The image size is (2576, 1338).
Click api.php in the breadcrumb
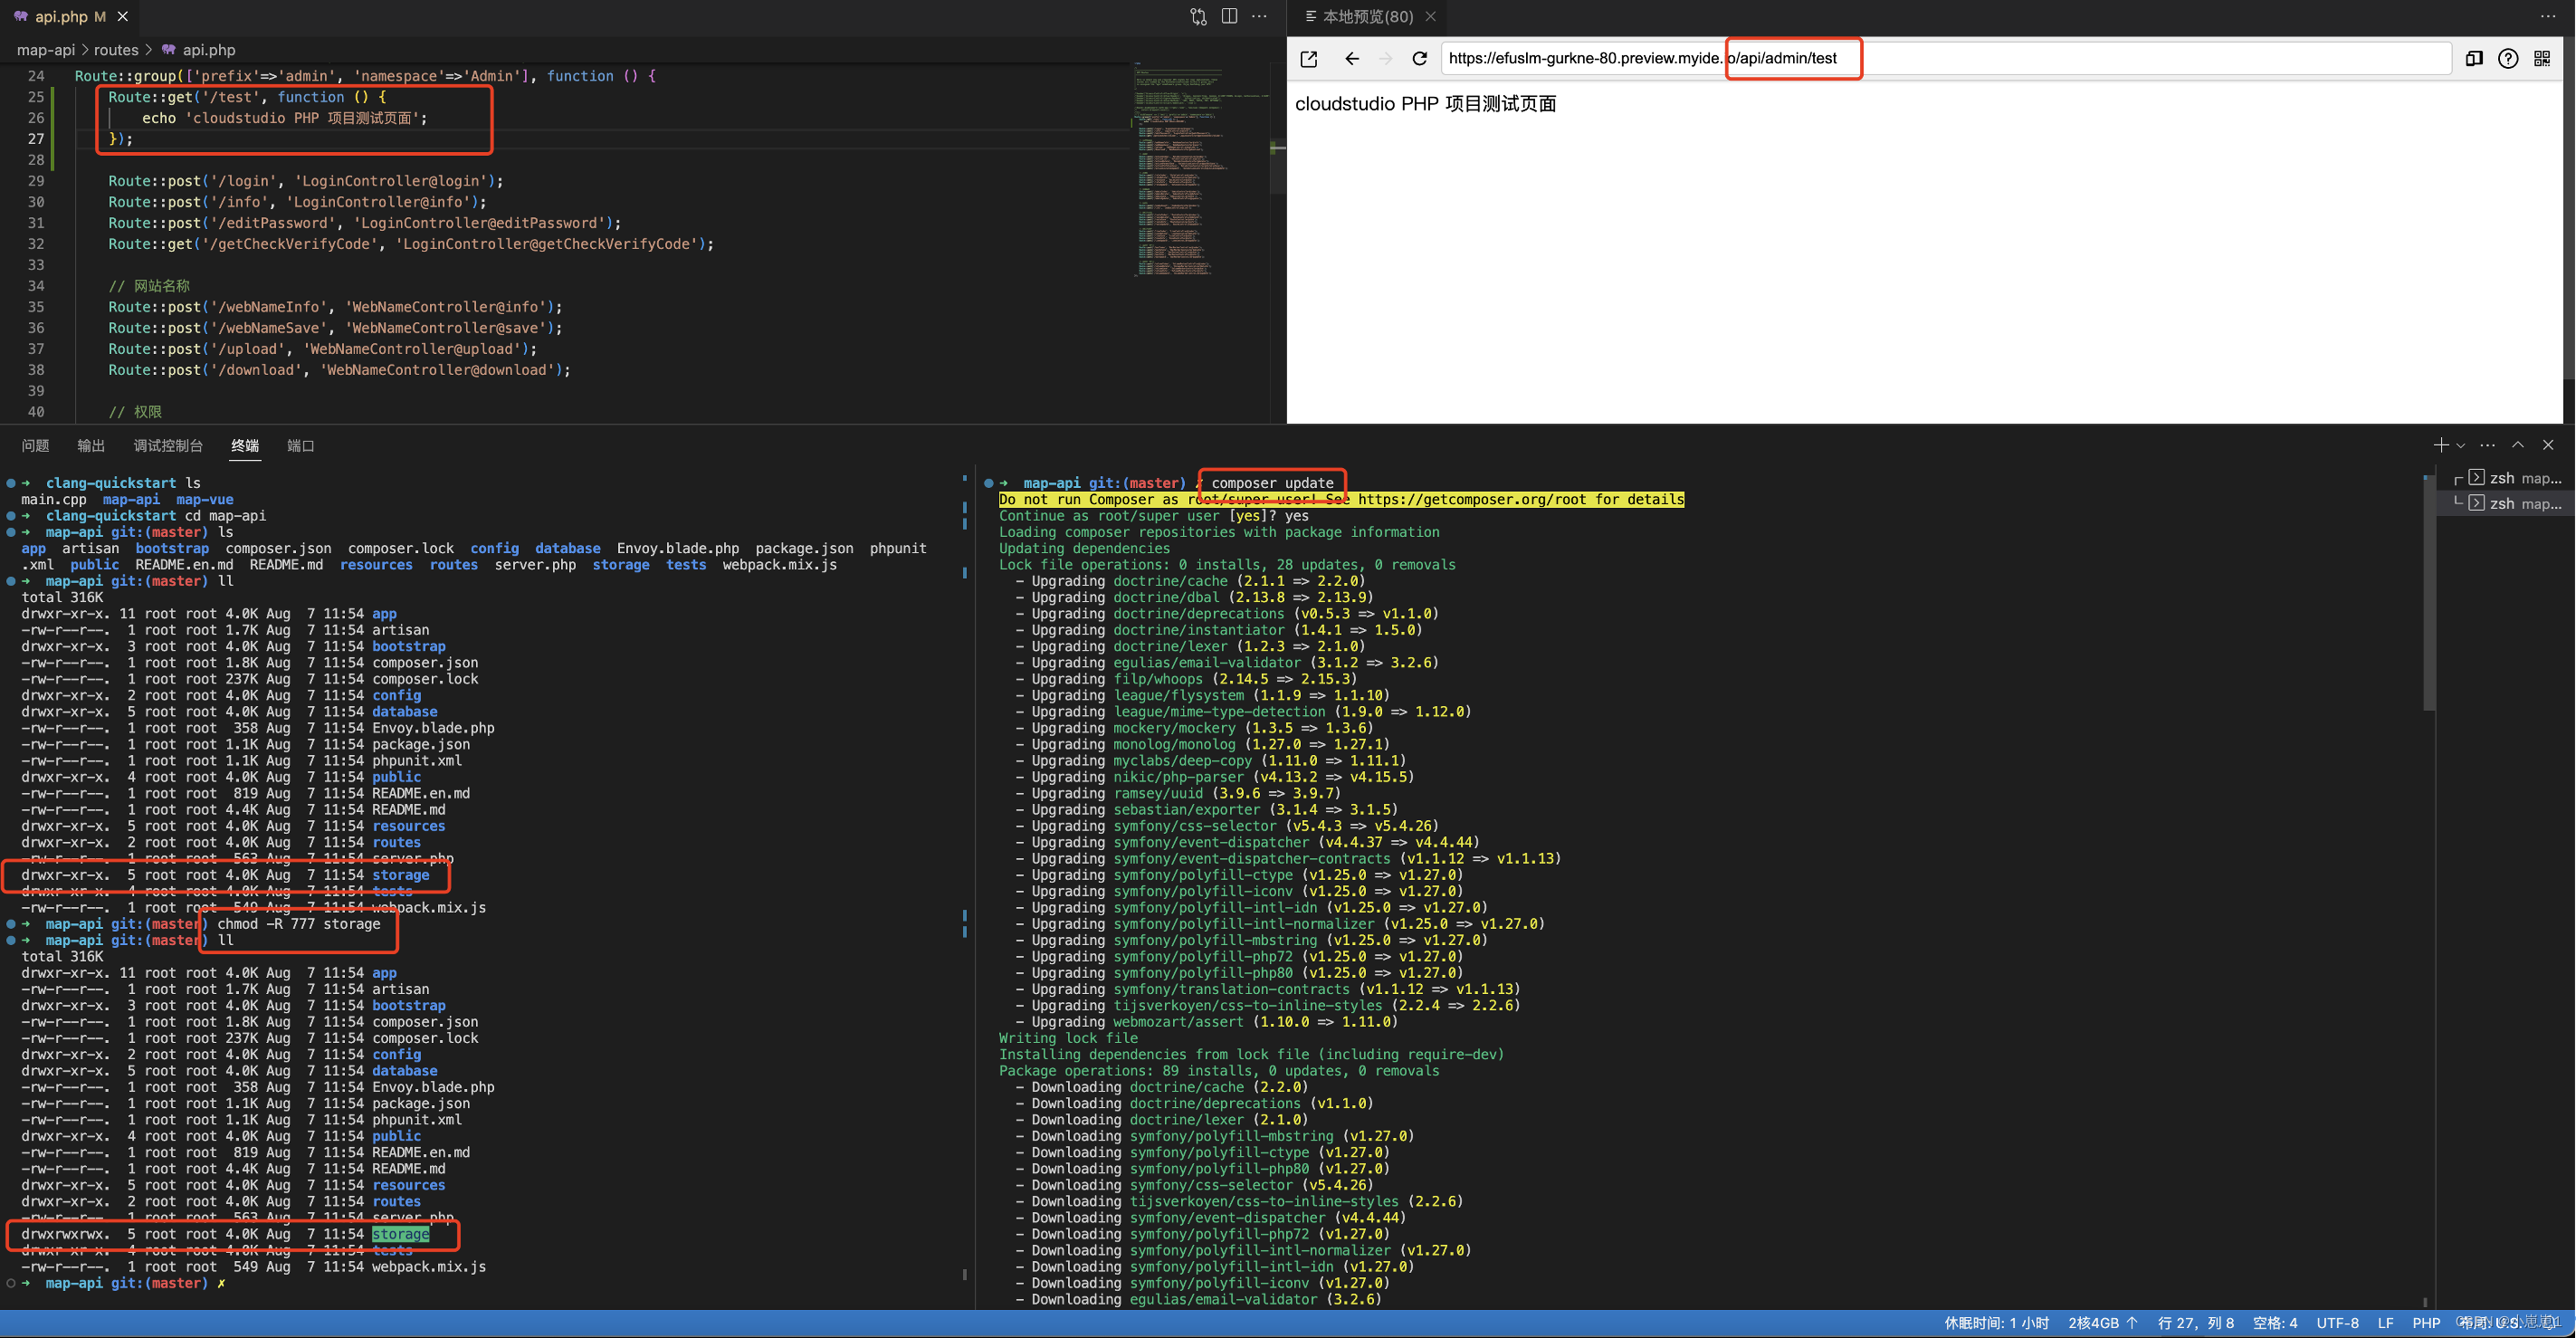208,50
